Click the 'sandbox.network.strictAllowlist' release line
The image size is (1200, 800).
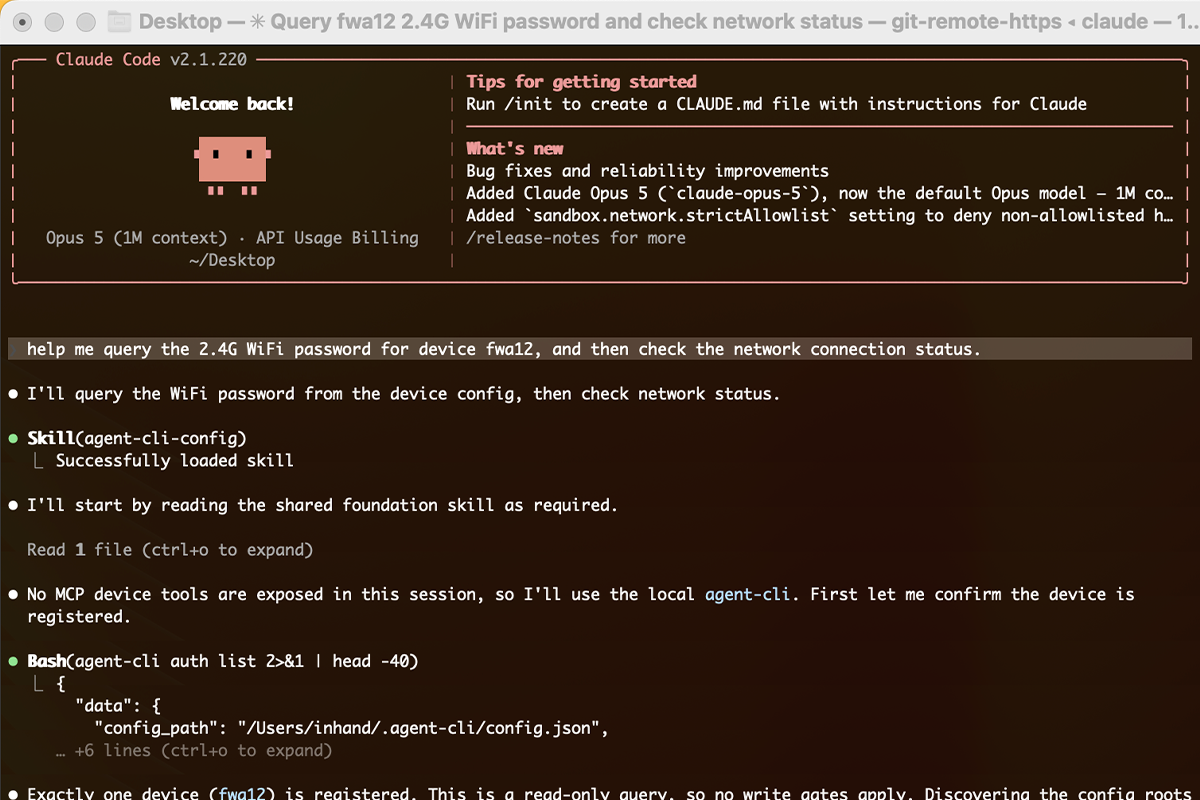point(818,215)
